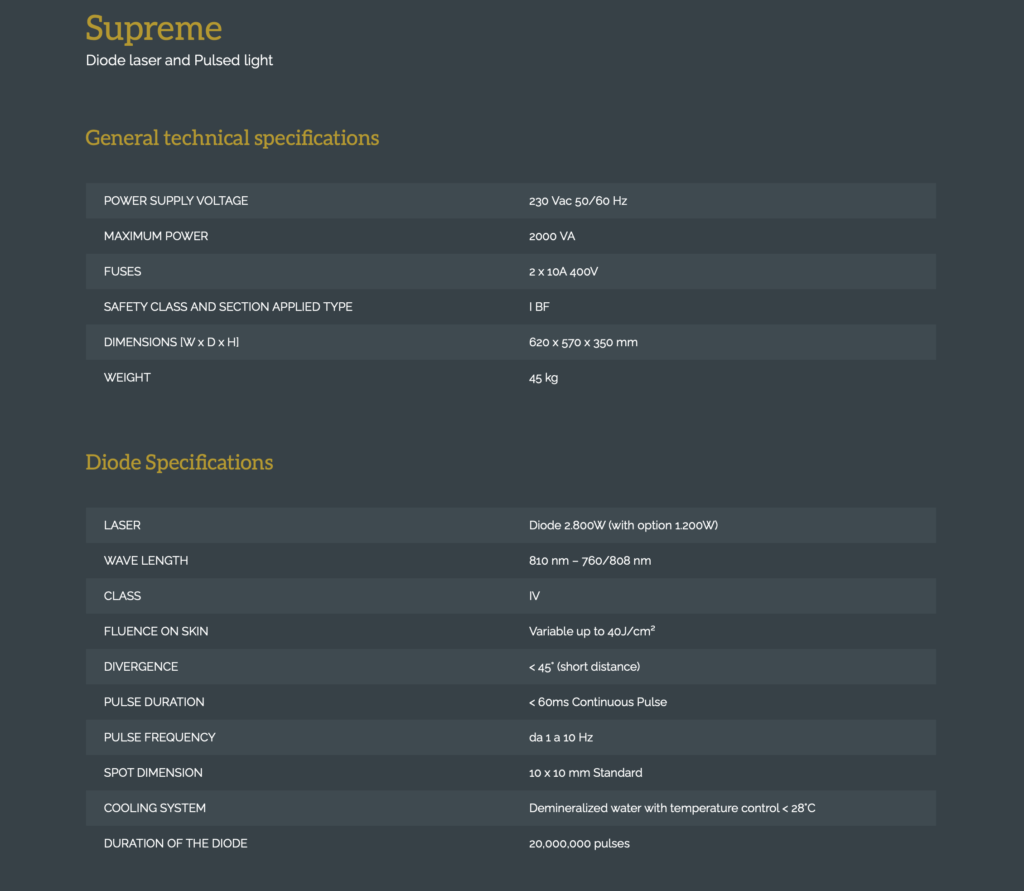Click the class IV value

pyautogui.click(x=534, y=596)
